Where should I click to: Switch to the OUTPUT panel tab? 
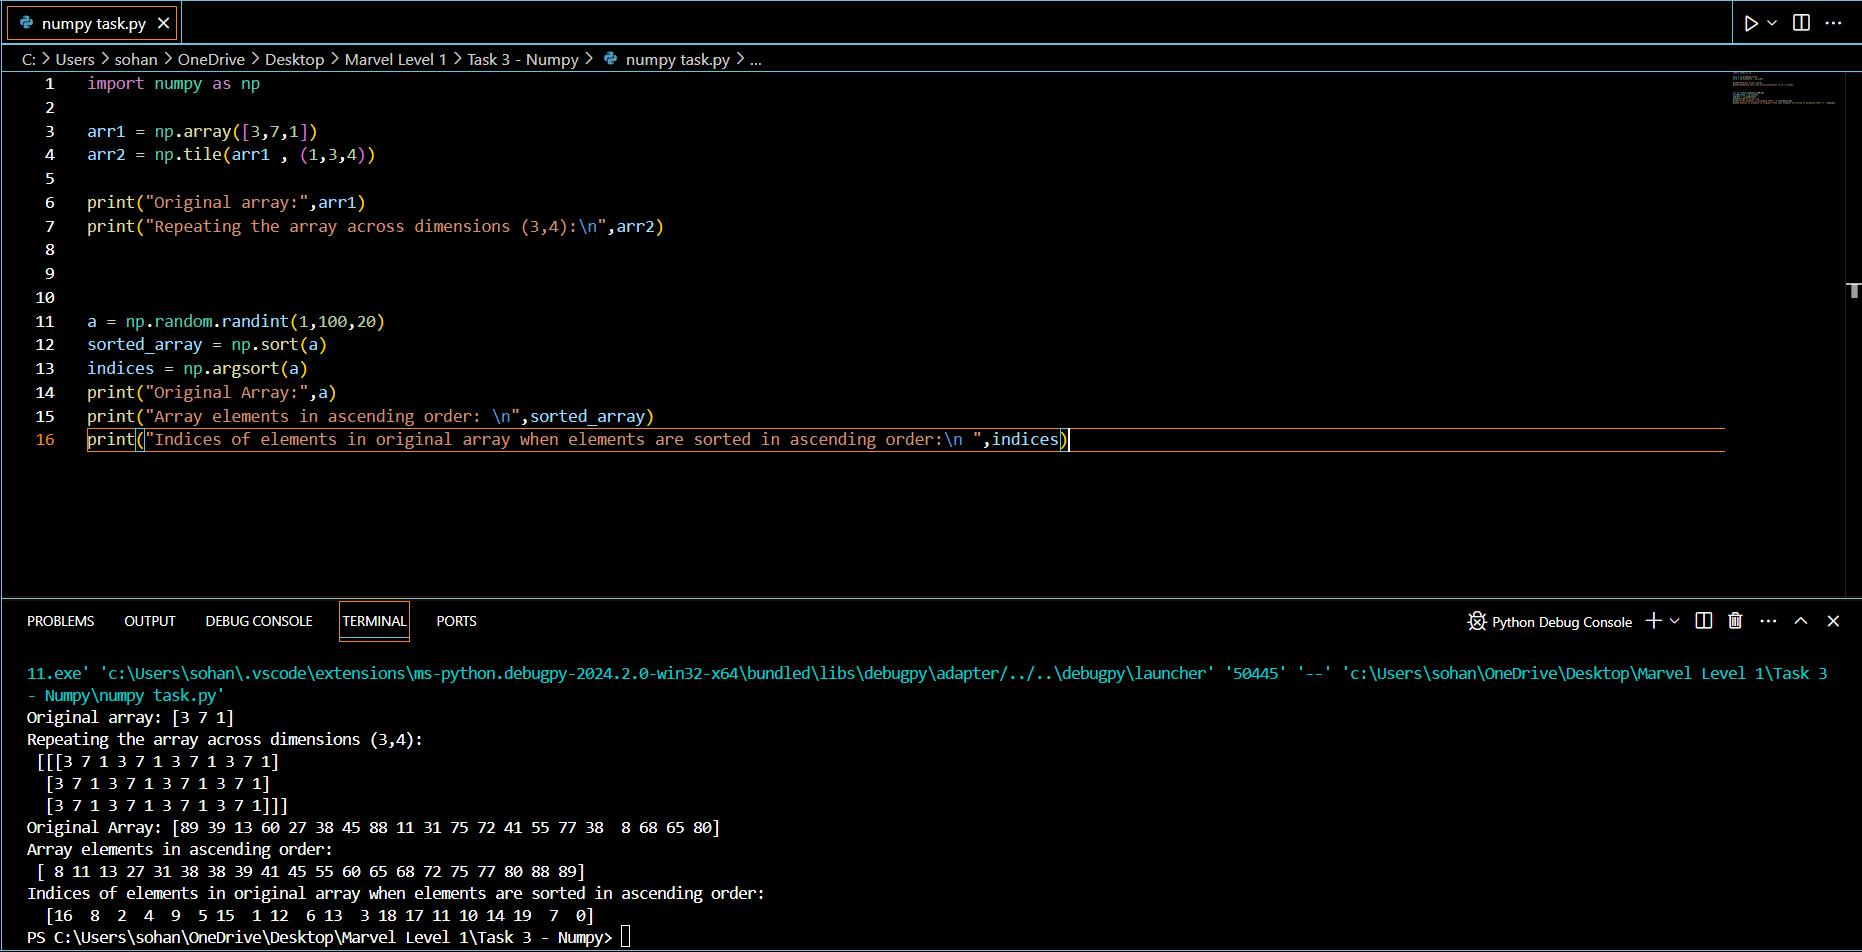coord(150,621)
